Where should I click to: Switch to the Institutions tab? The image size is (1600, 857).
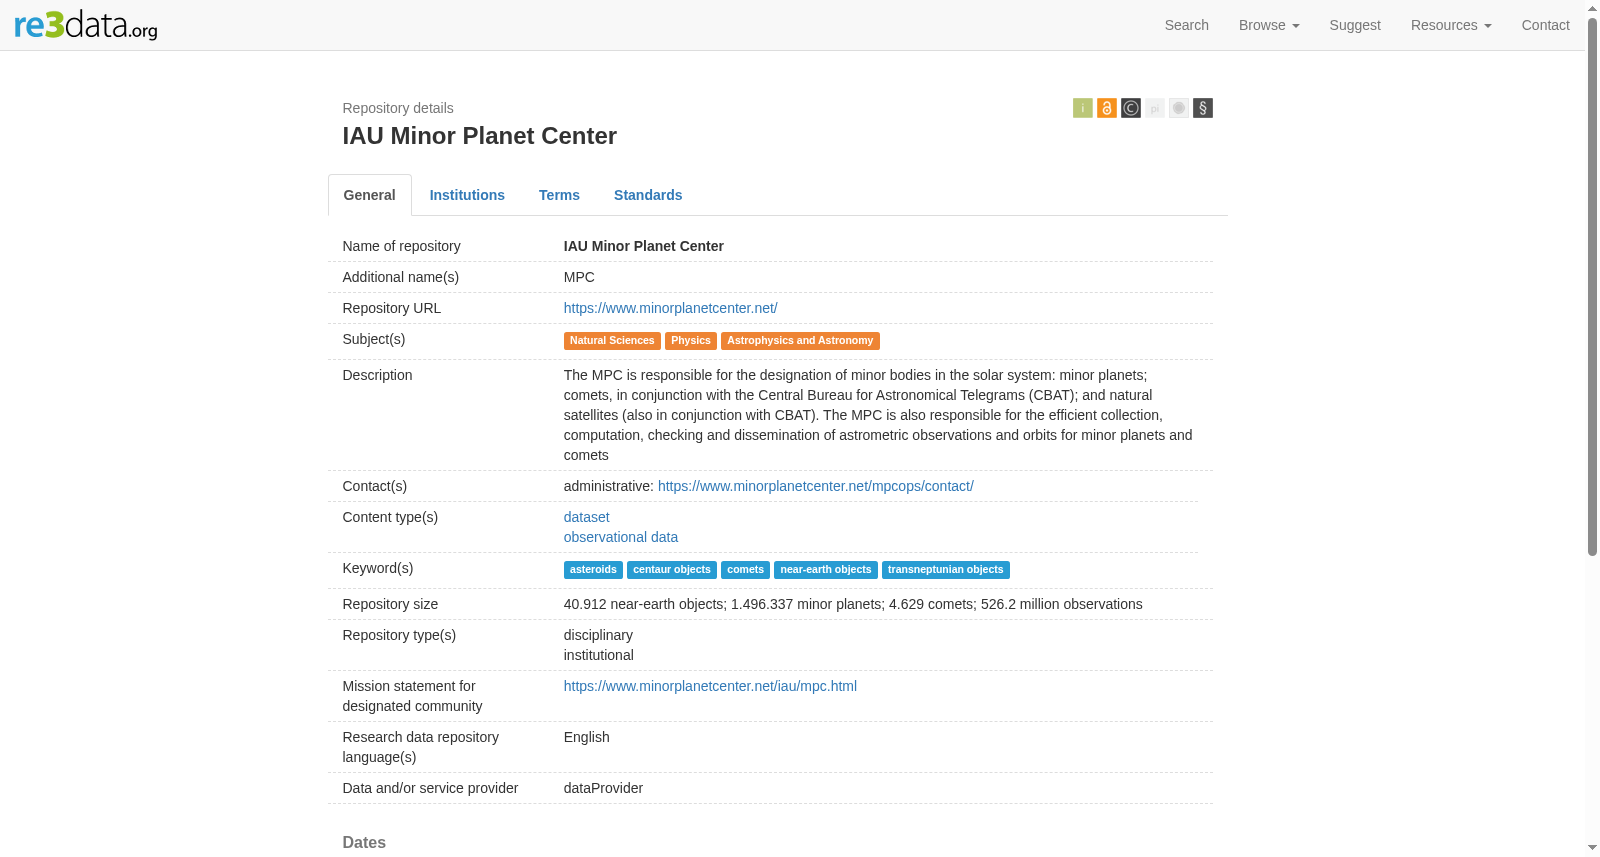(x=467, y=195)
